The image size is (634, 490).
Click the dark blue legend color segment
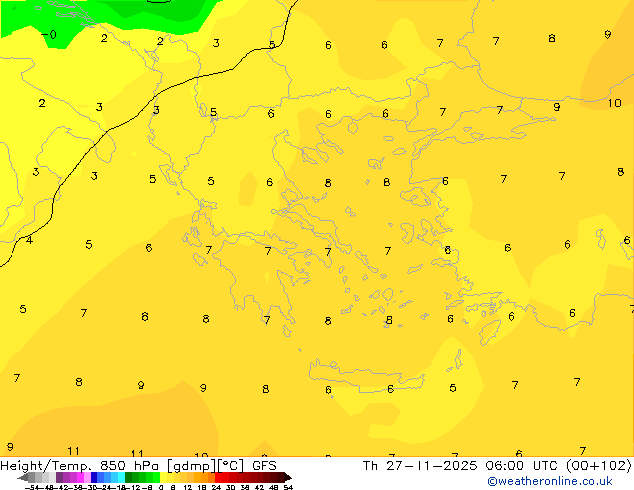pyautogui.click(x=94, y=477)
